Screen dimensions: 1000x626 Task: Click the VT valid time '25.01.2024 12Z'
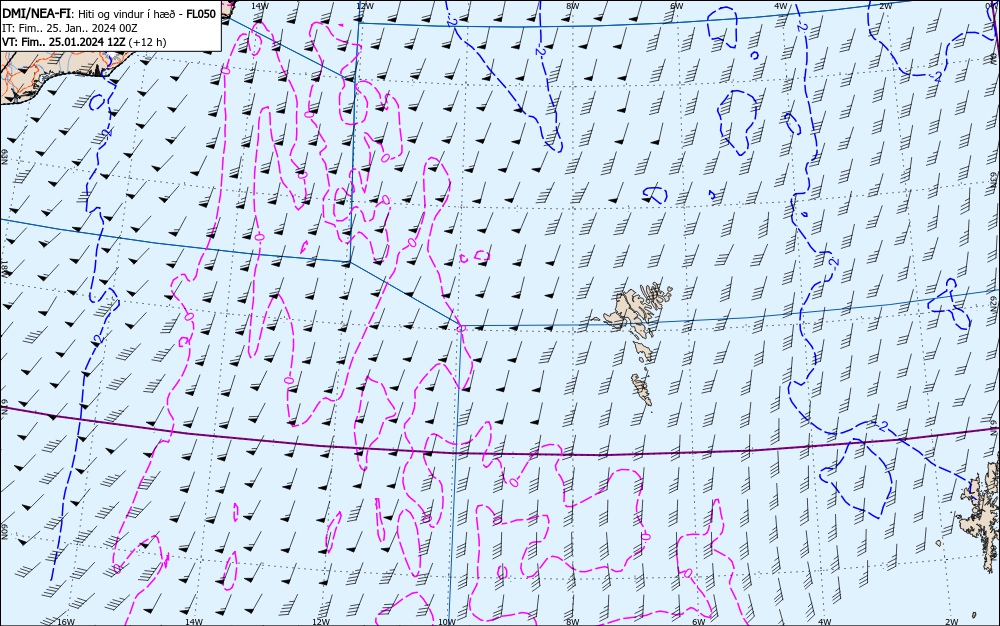click(87, 42)
